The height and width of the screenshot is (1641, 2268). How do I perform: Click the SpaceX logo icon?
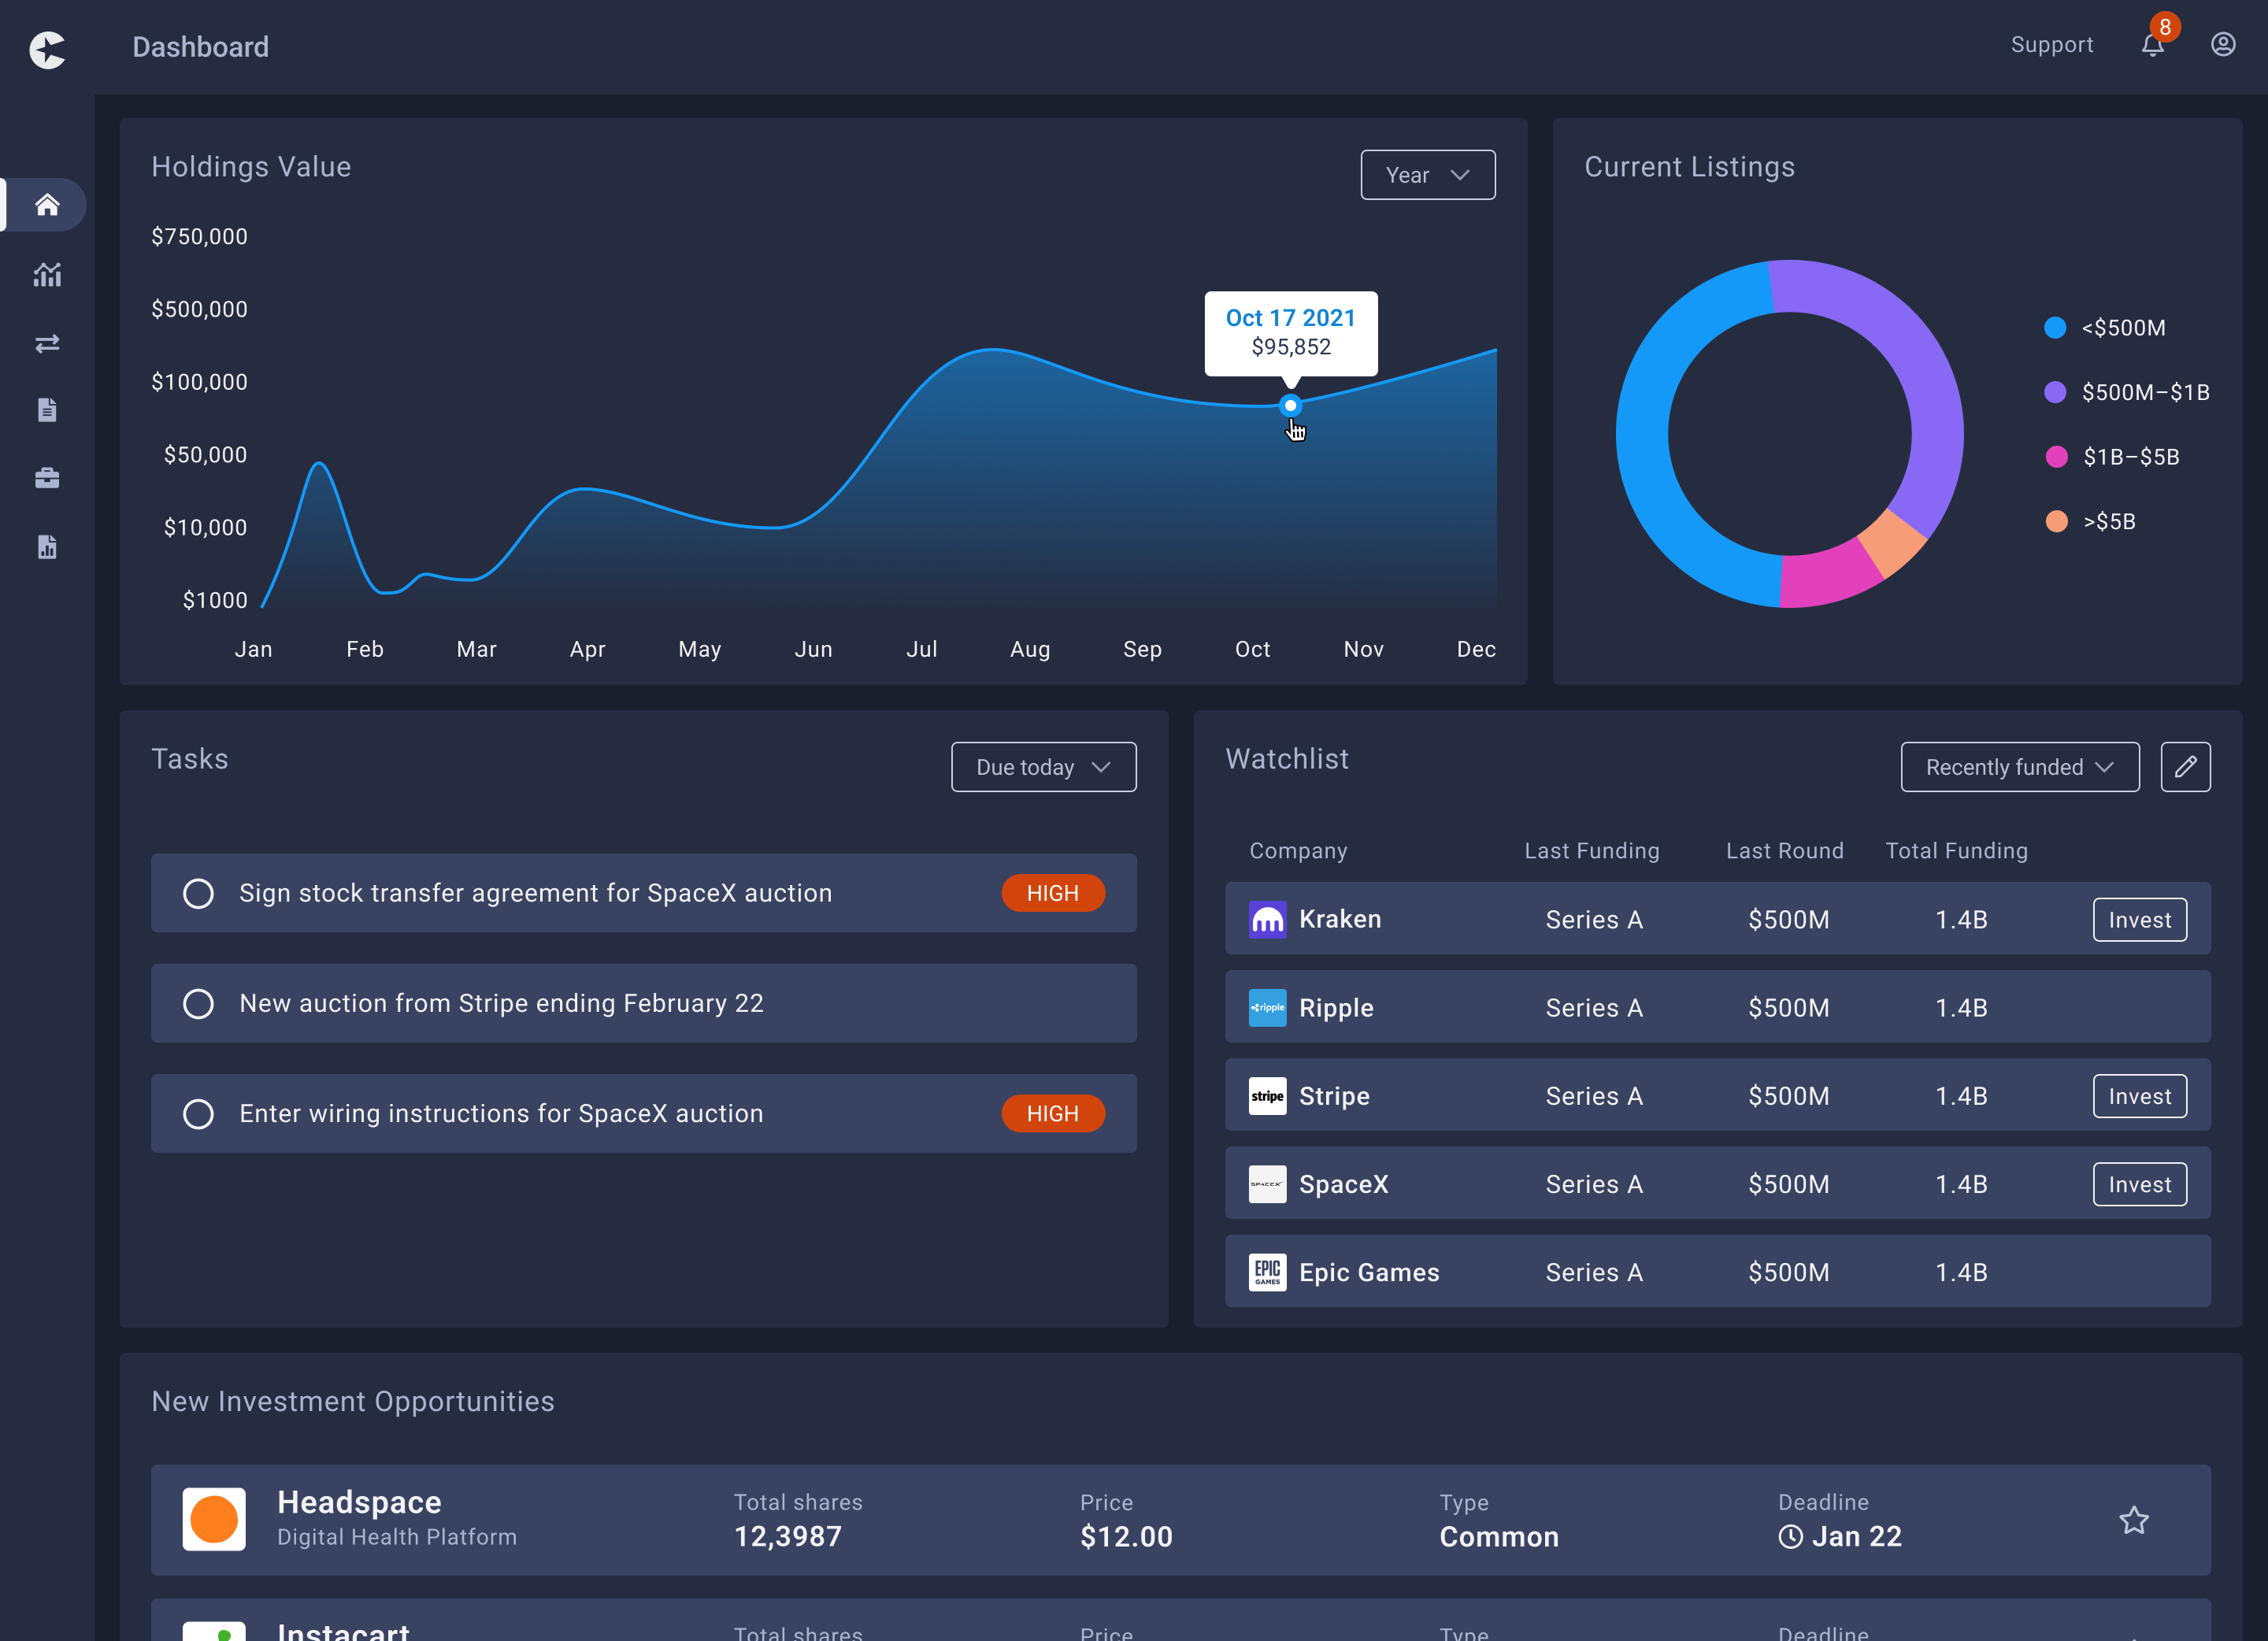click(x=1268, y=1184)
